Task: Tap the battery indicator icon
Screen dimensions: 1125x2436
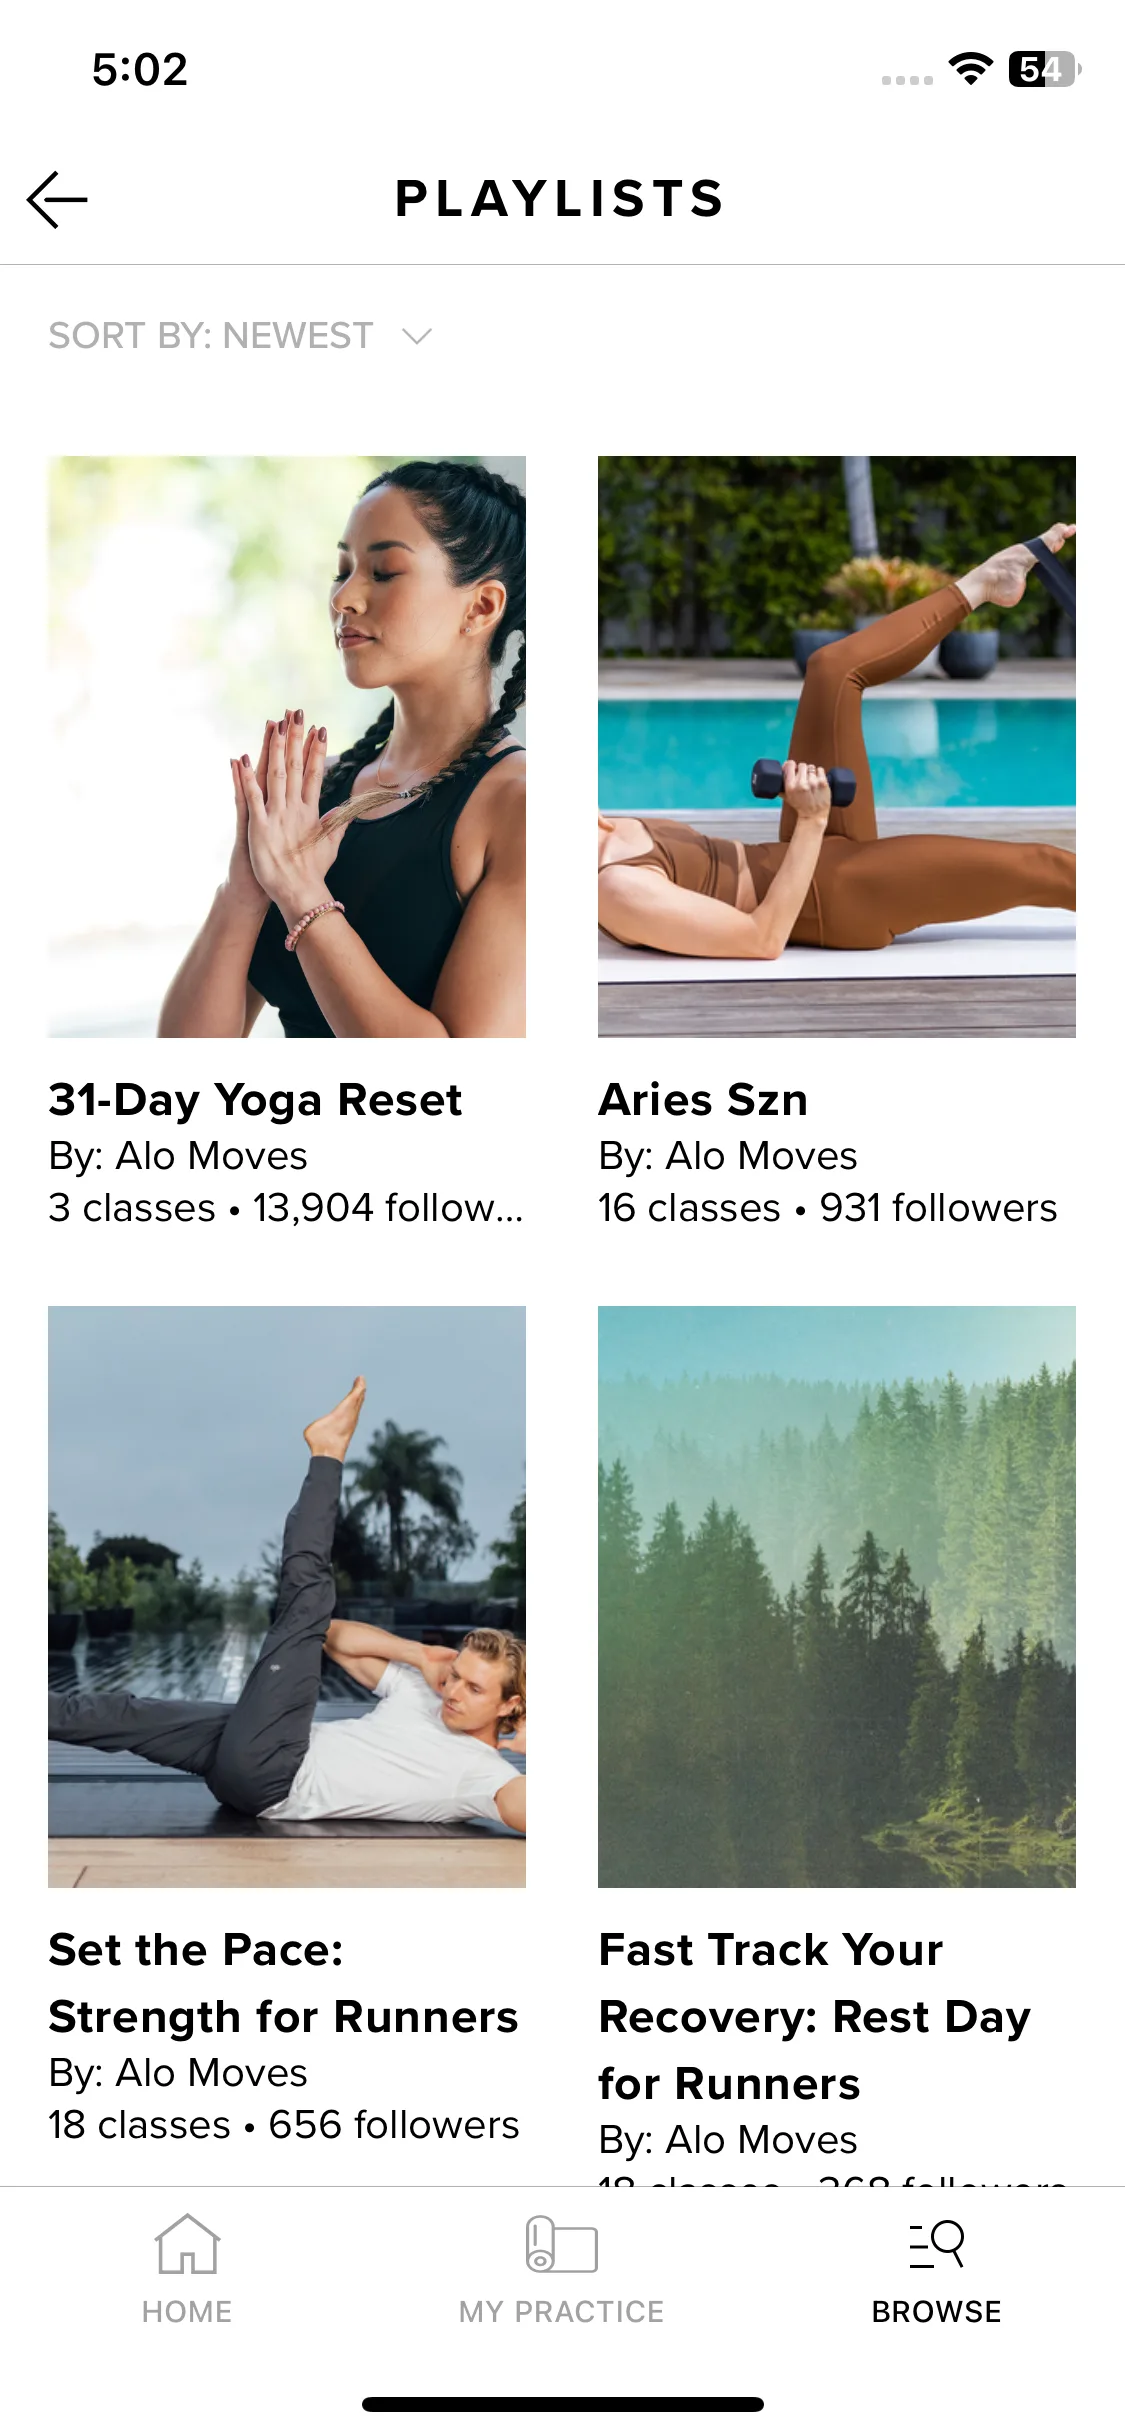Action: coord(1045,69)
